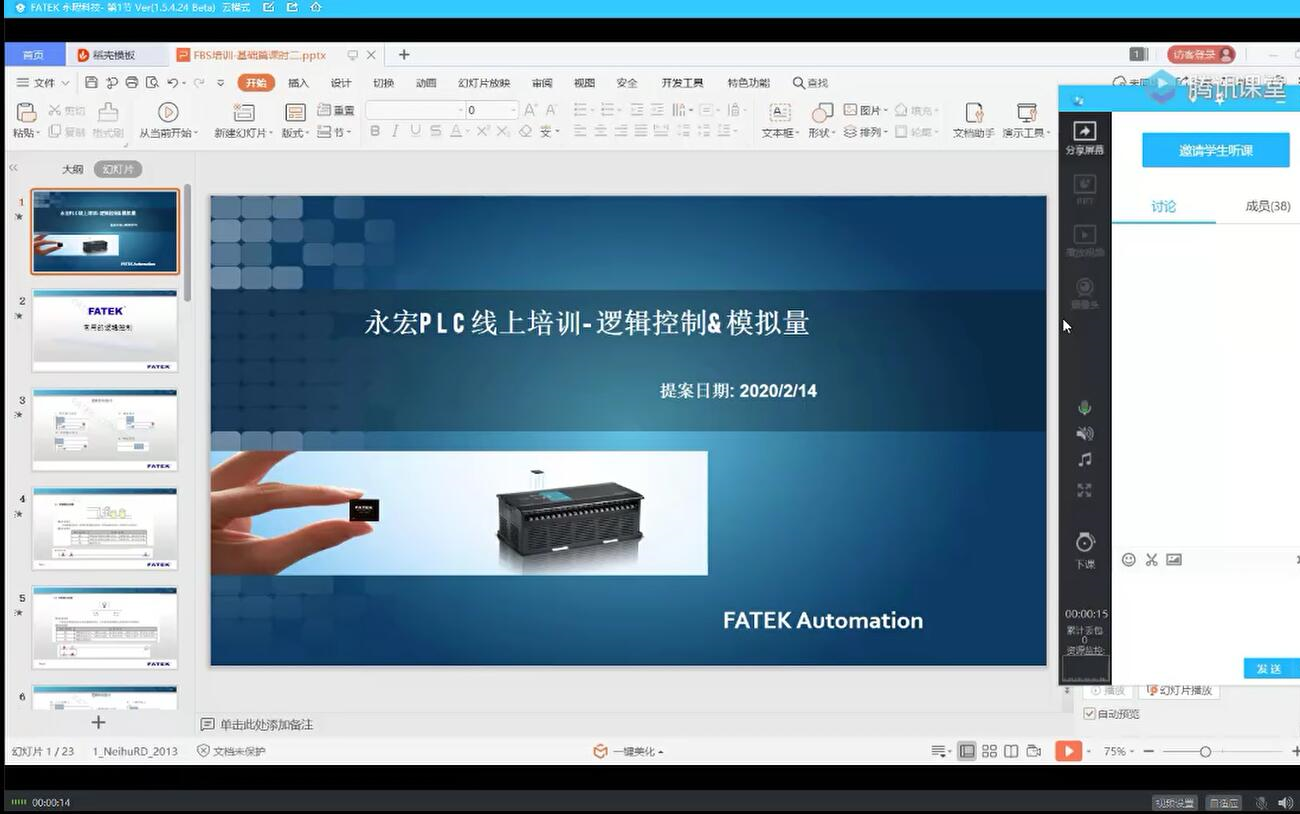This screenshot has height=814, width=1300.
Task: Click the notes field (单击此处添加备注)
Action: (266, 724)
